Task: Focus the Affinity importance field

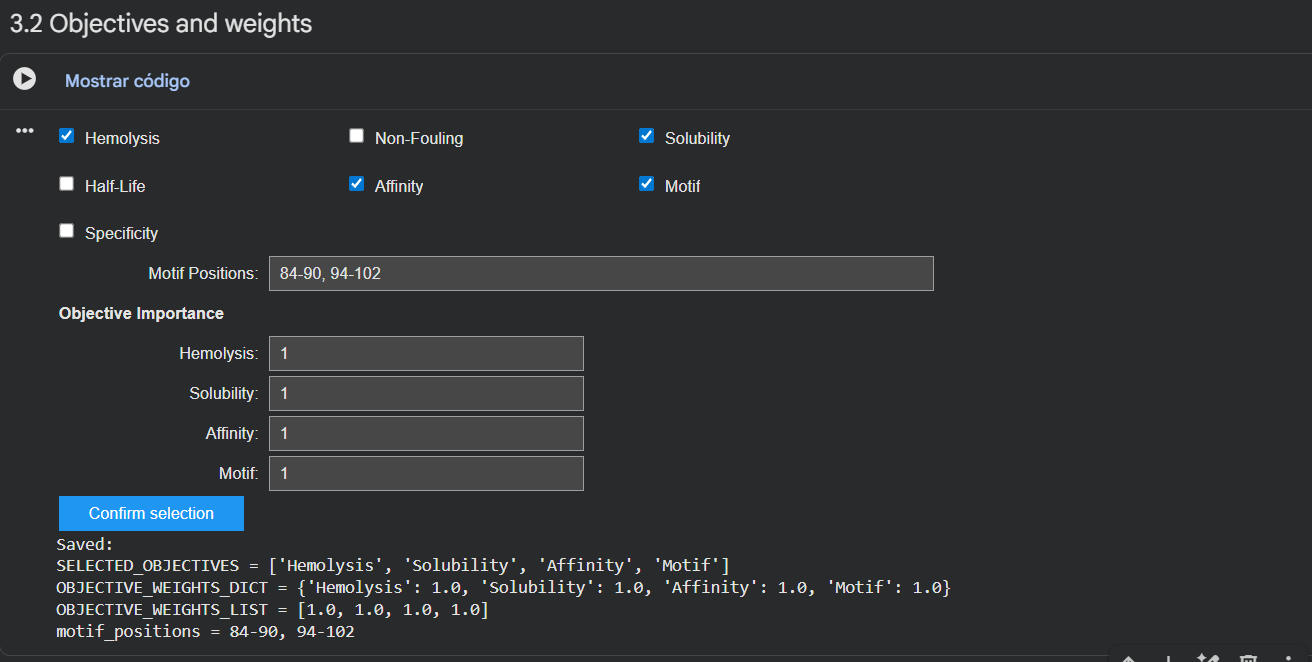Action: [x=426, y=433]
